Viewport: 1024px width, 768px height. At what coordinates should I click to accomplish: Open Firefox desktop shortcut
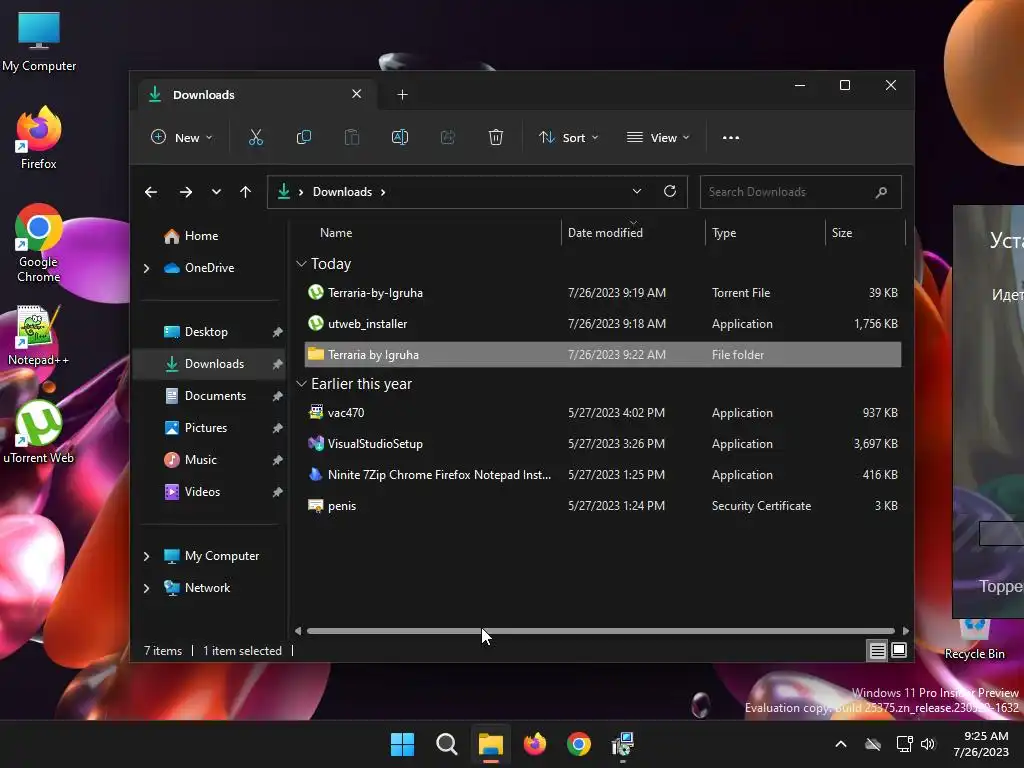point(39,138)
